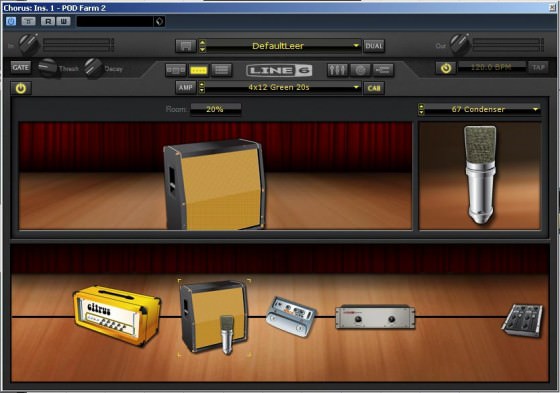The width and height of the screenshot is (560, 393).
Task: Click the host bar button left of R
Action: (29, 21)
